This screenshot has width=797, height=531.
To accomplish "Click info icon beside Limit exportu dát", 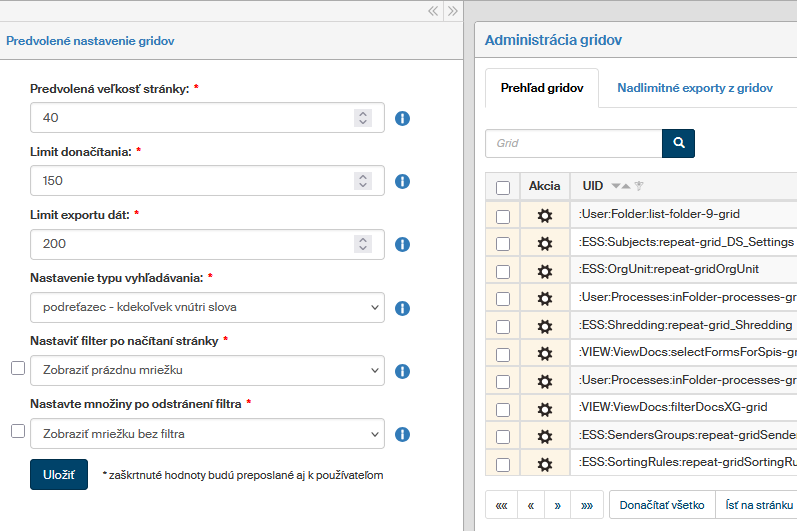I will [x=403, y=244].
